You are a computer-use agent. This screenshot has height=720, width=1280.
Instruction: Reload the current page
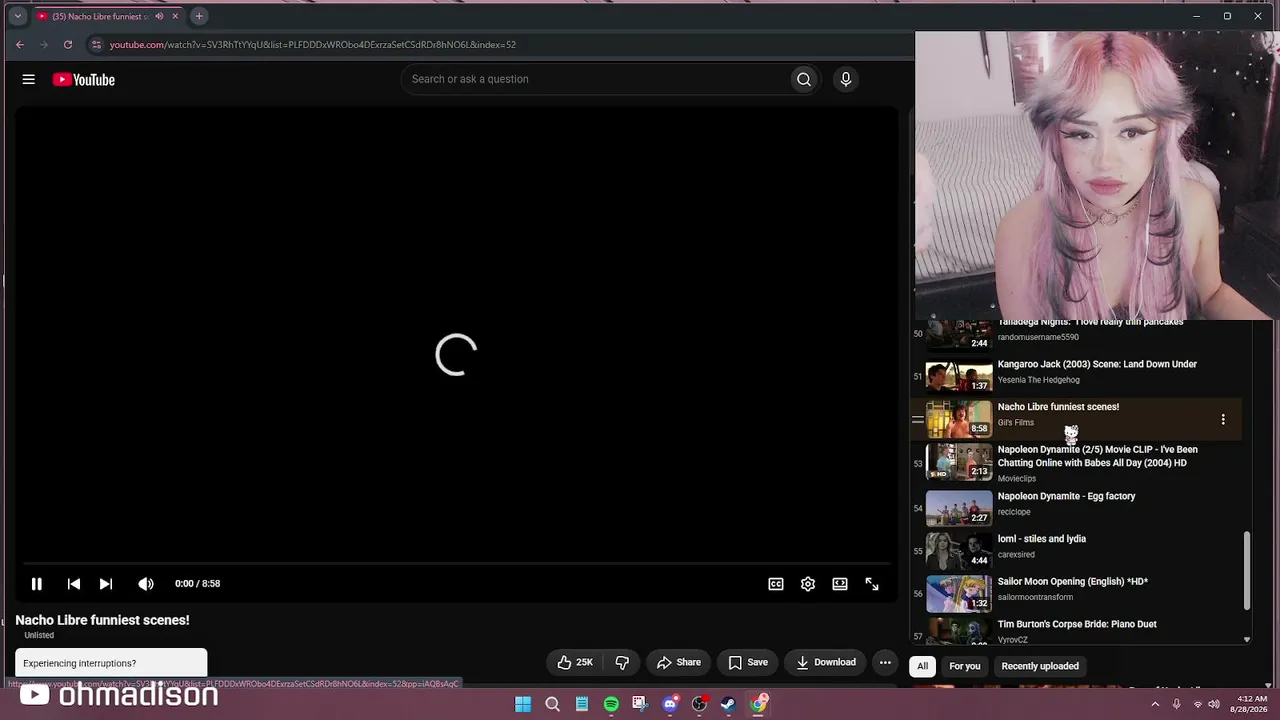(x=68, y=45)
